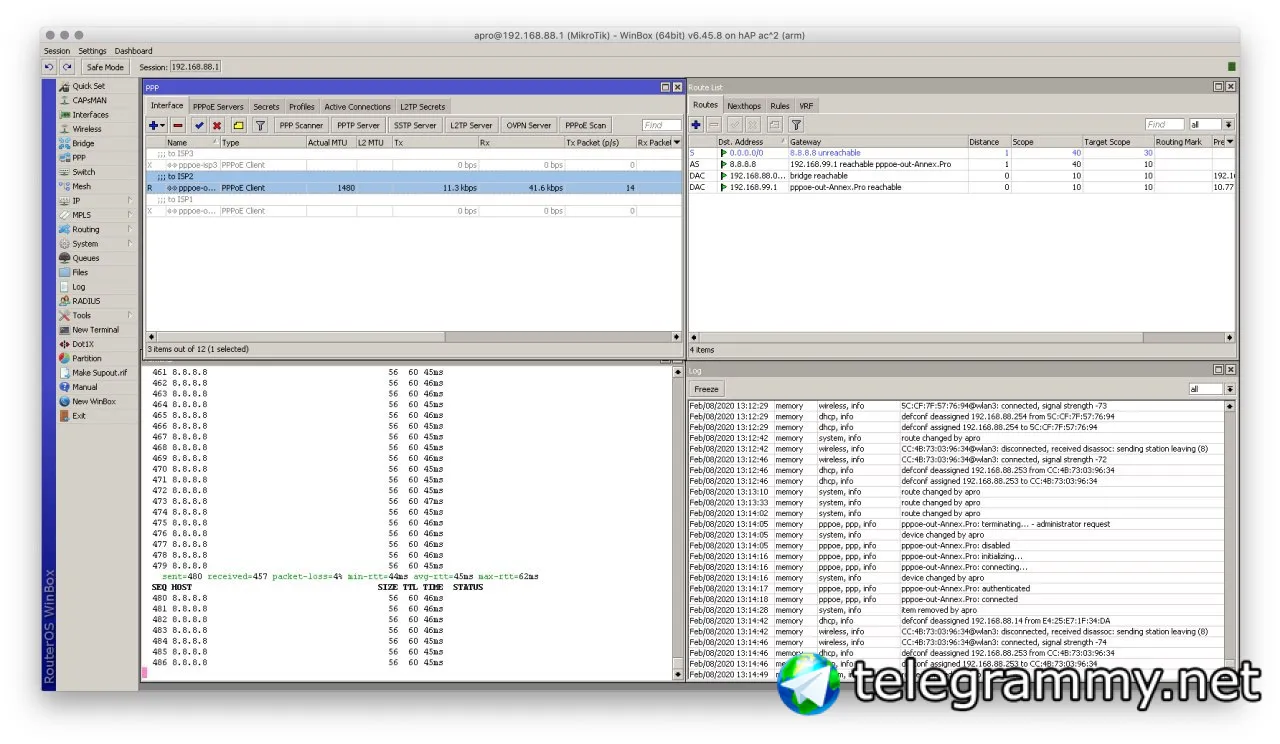This screenshot has height=744, width=1280.
Task: Select the pppoe-isp3 interface row
Action: 413,165
